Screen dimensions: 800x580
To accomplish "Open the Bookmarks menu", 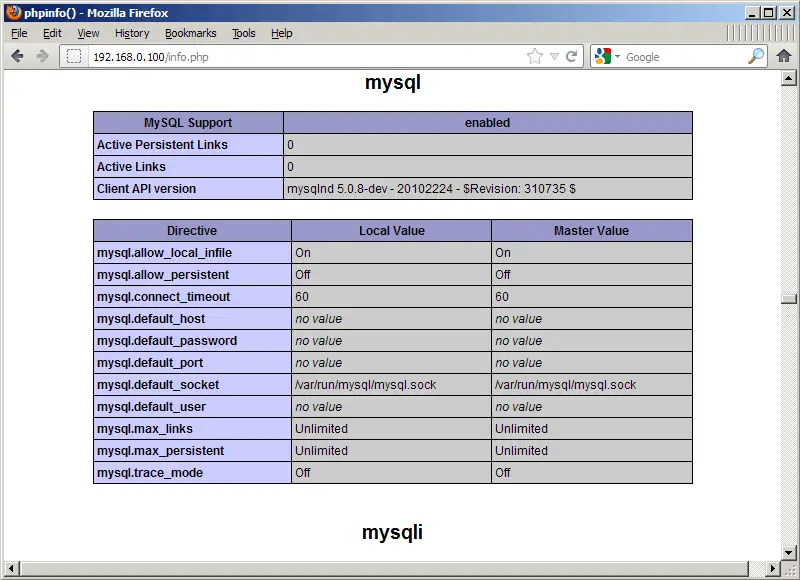I will (191, 33).
